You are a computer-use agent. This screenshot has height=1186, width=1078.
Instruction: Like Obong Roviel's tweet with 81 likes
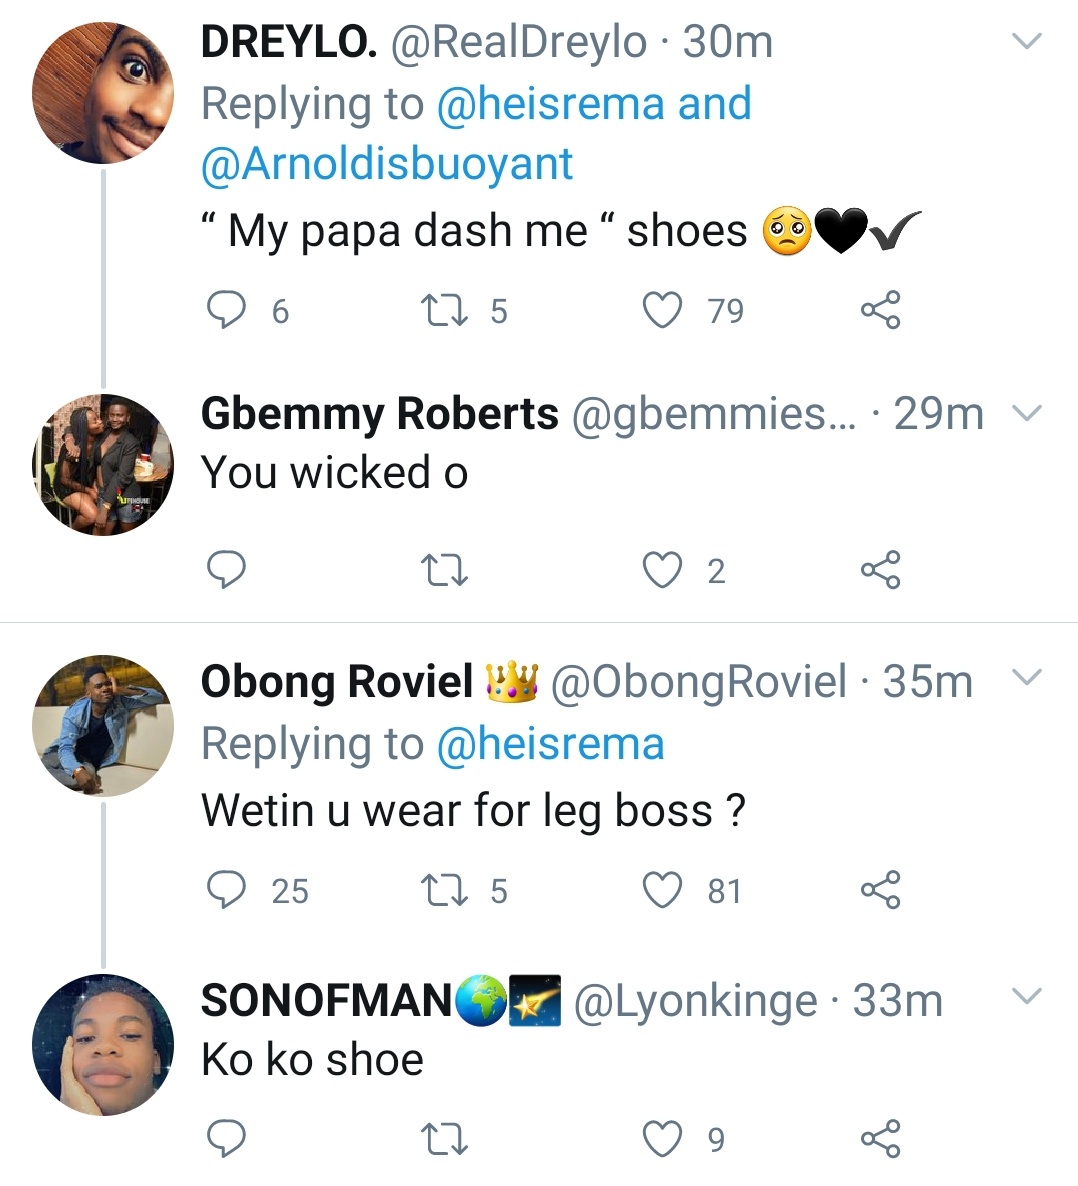[x=662, y=890]
